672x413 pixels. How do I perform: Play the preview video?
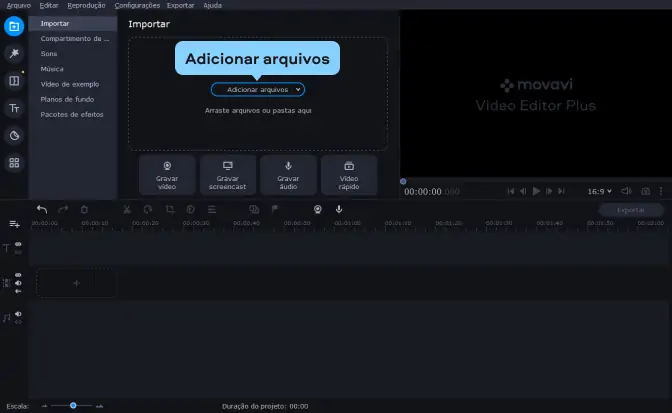(x=536, y=191)
